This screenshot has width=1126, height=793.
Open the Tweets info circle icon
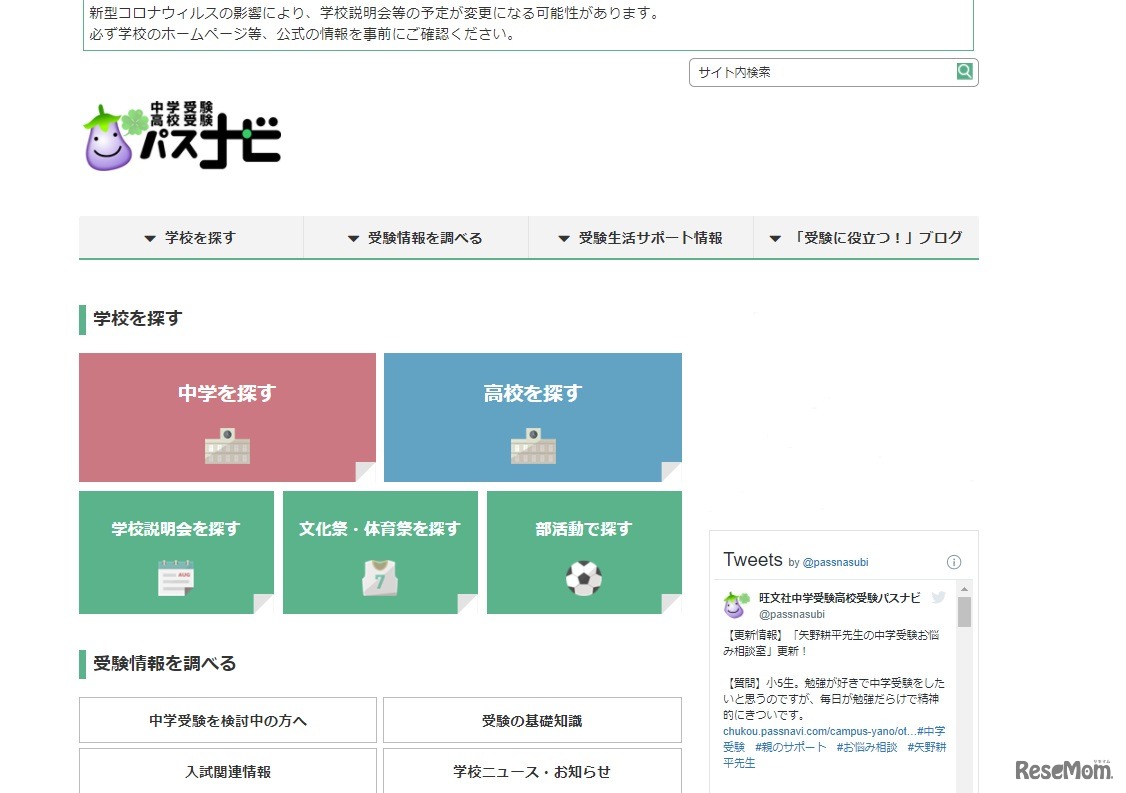(954, 562)
